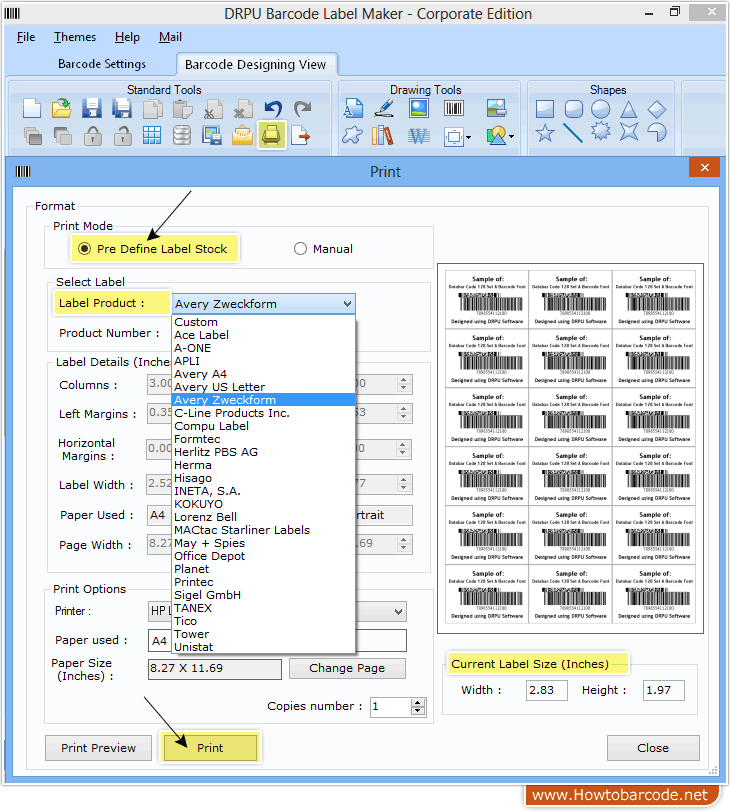Select the Pre Define Label Stock radio button
The image size is (730, 812).
[84, 249]
